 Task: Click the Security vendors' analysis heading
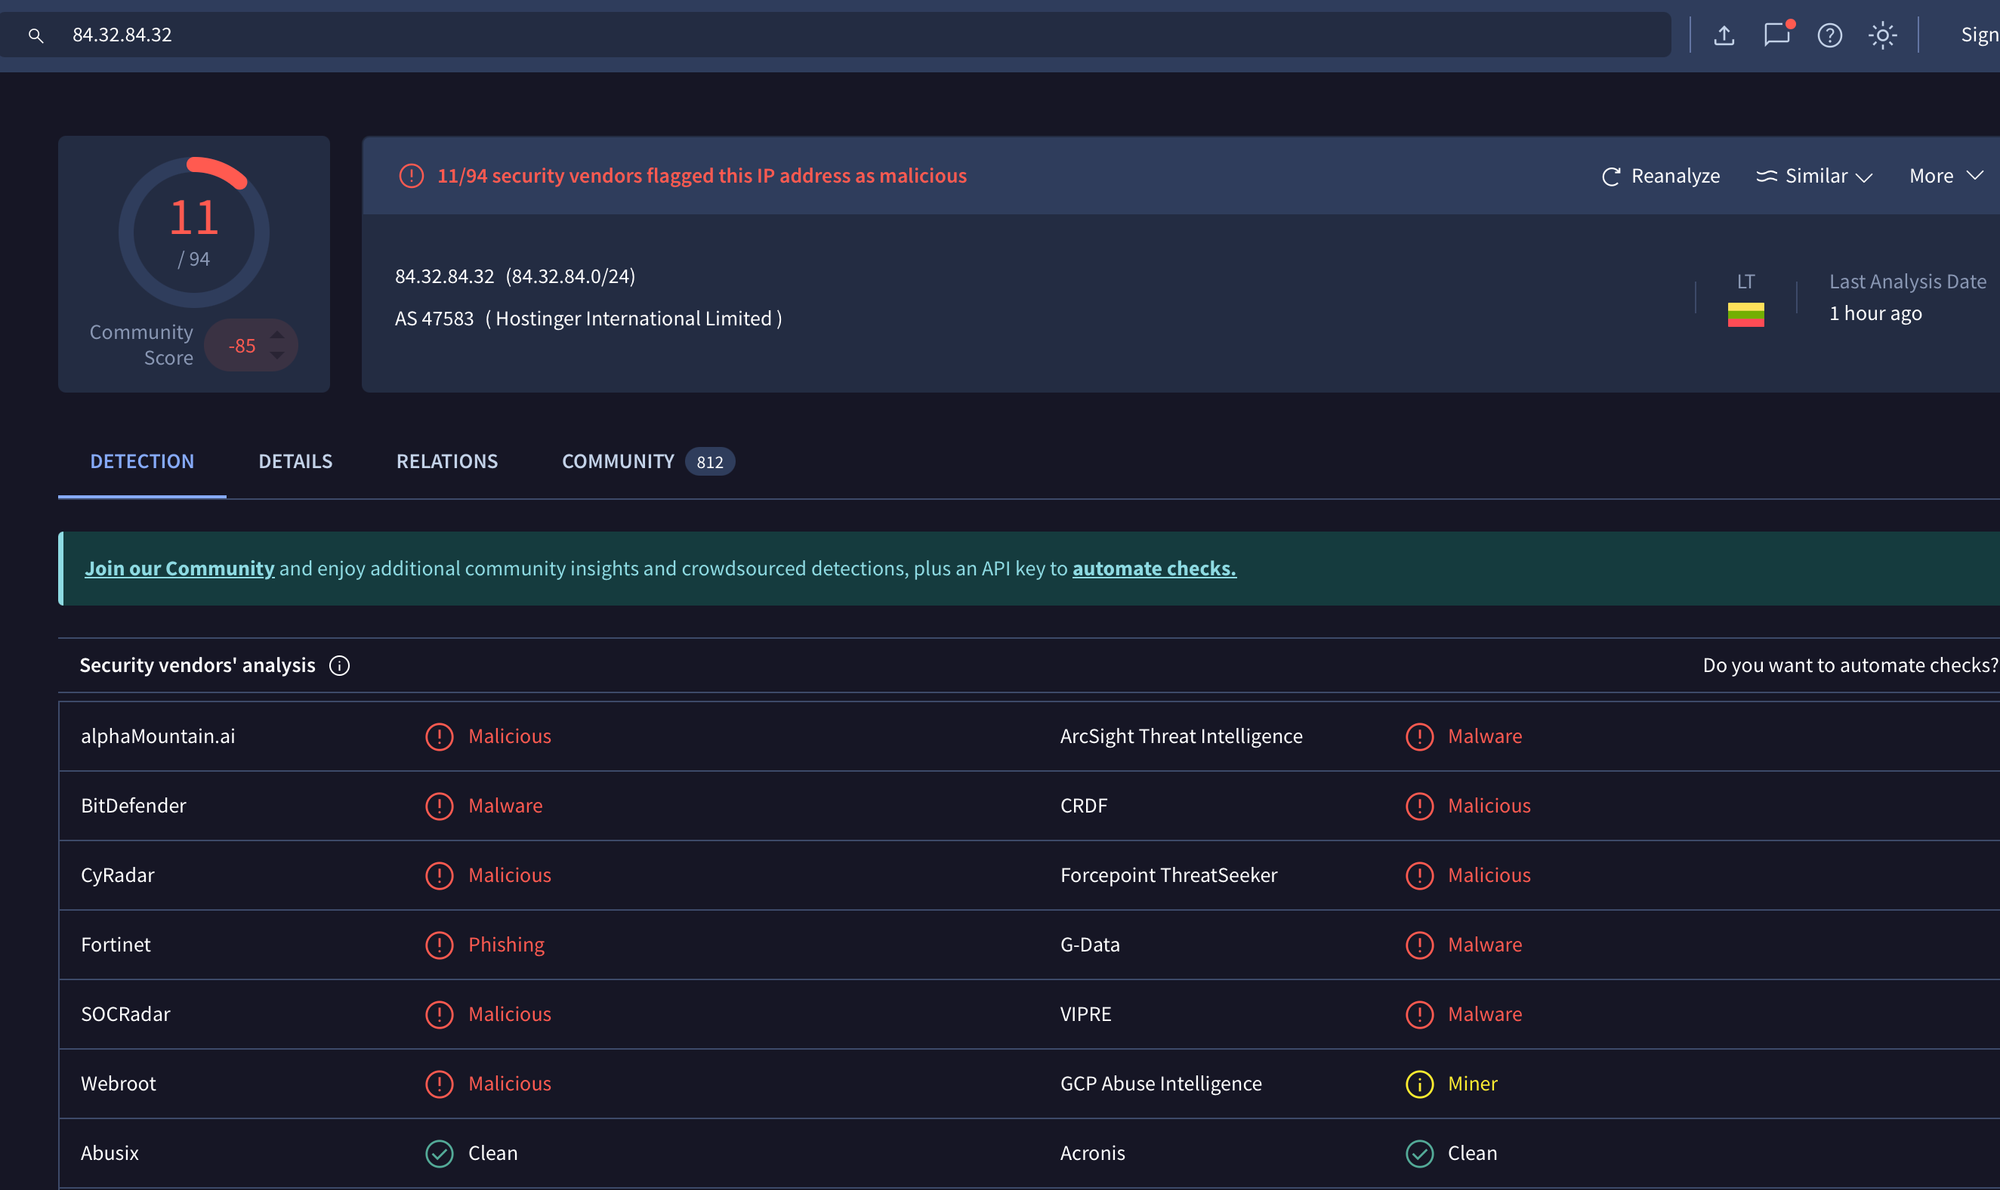coord(197,666)
